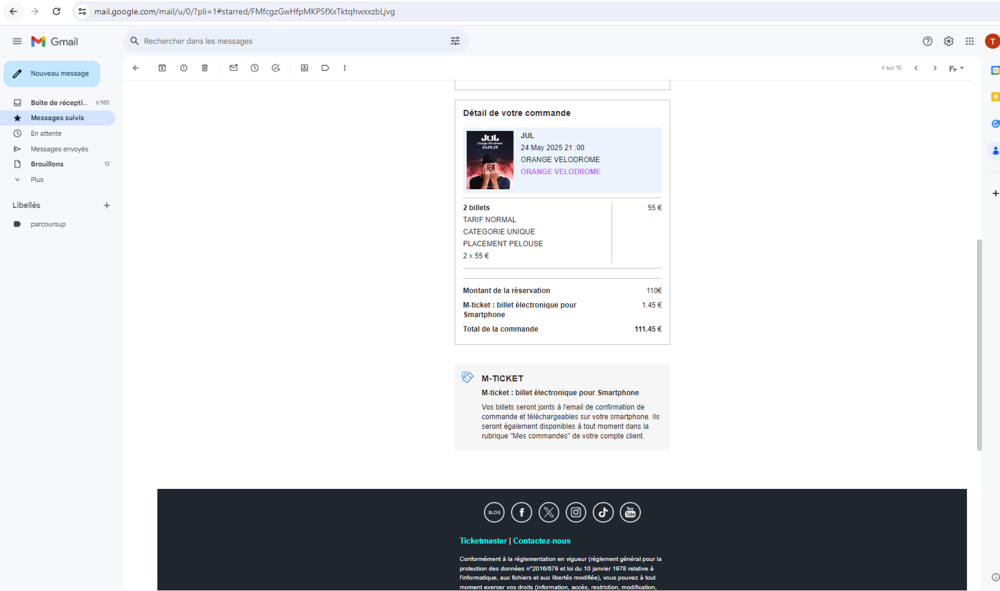Apply a label with the label icon
The width and height of the screenshot is (1000, 591).
pos(325,68)
